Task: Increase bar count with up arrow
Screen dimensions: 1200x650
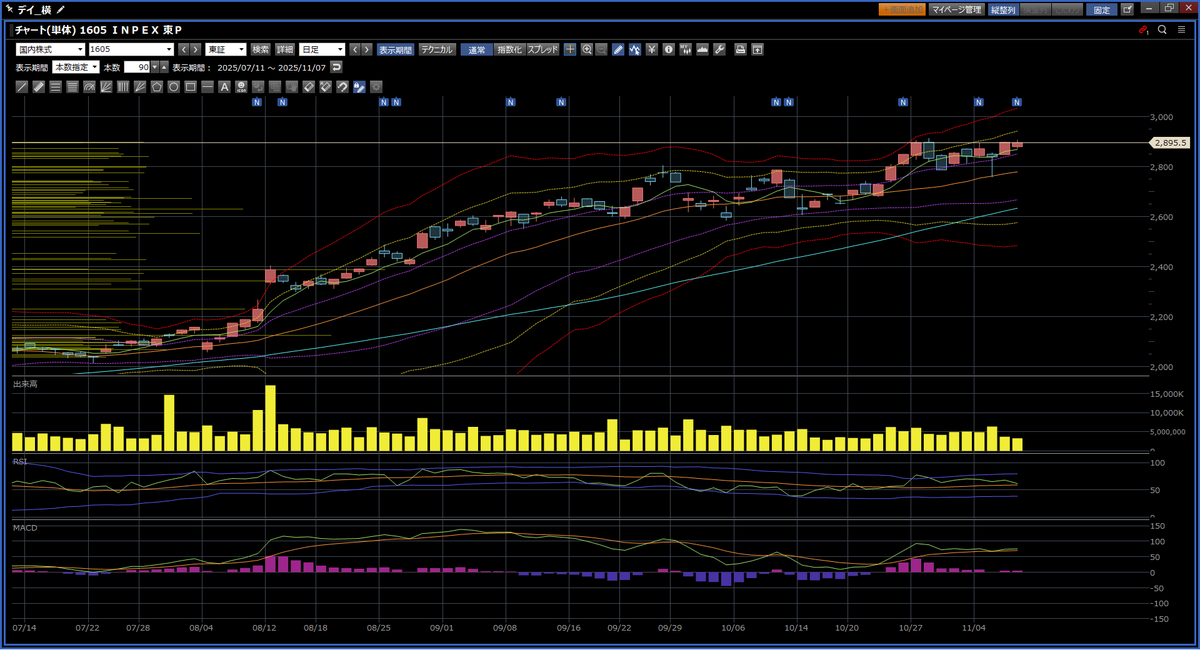Action: (164, 67)
